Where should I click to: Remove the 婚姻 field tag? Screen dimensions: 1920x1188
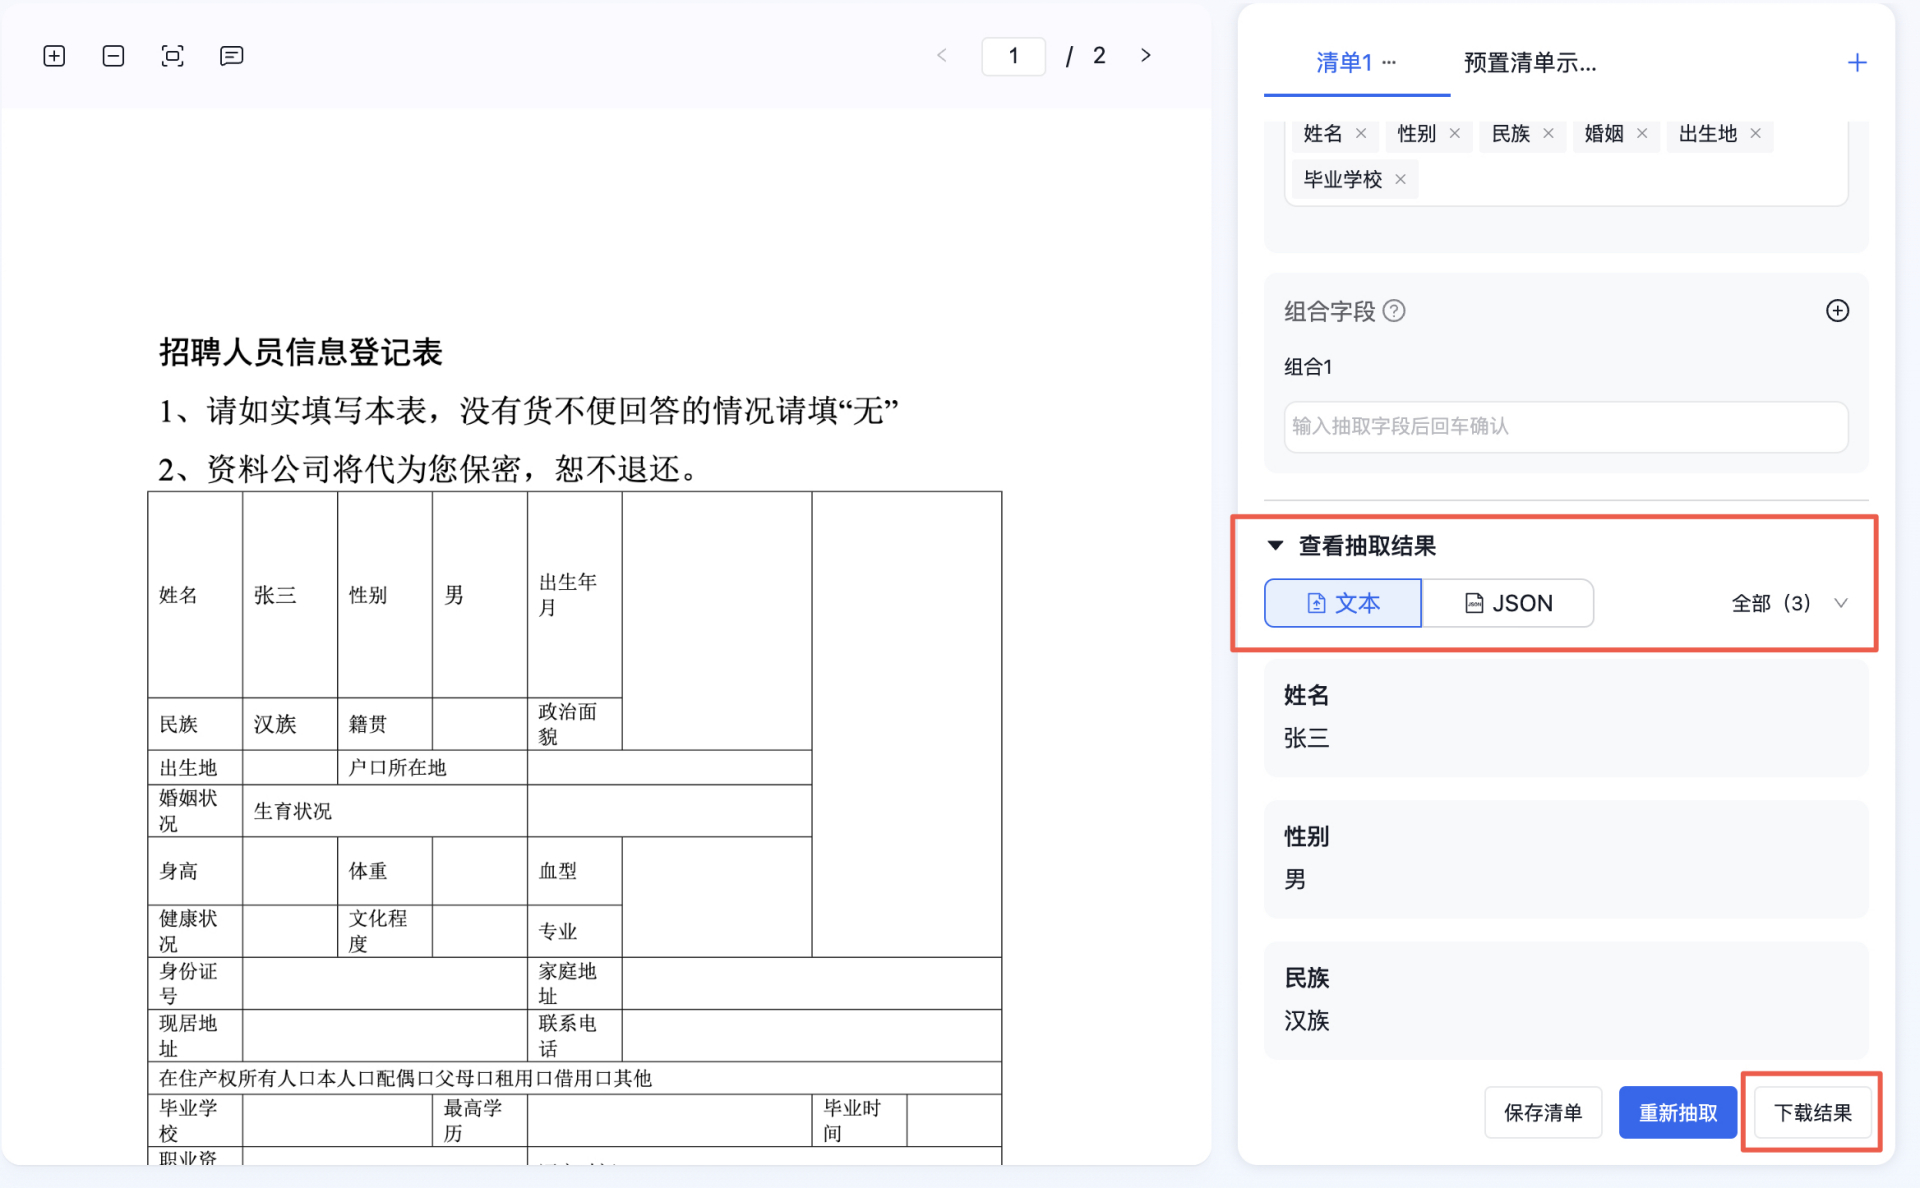click(x=1642, y=133)
